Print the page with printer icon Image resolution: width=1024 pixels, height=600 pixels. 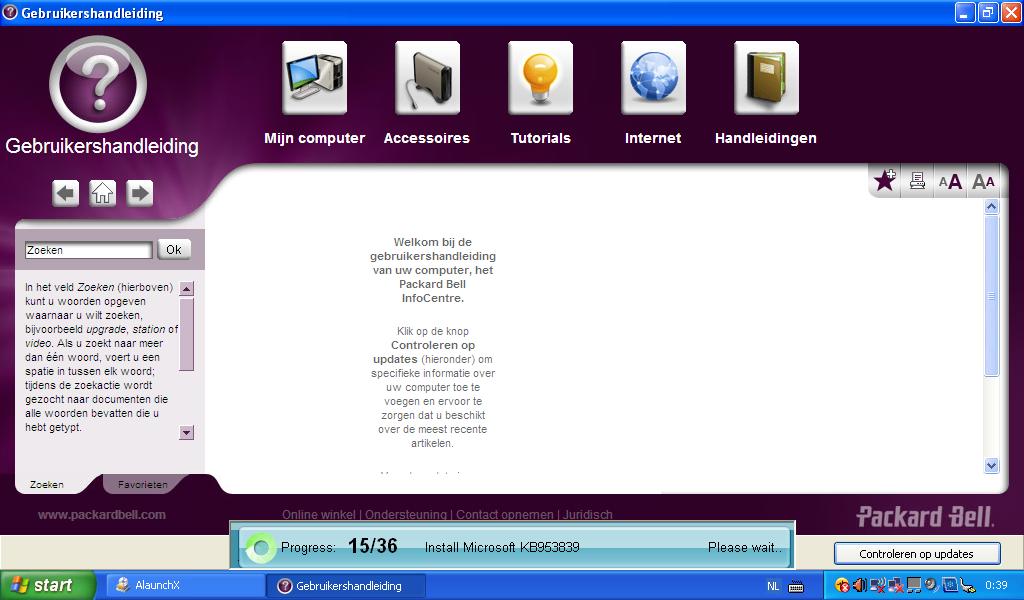917,181
